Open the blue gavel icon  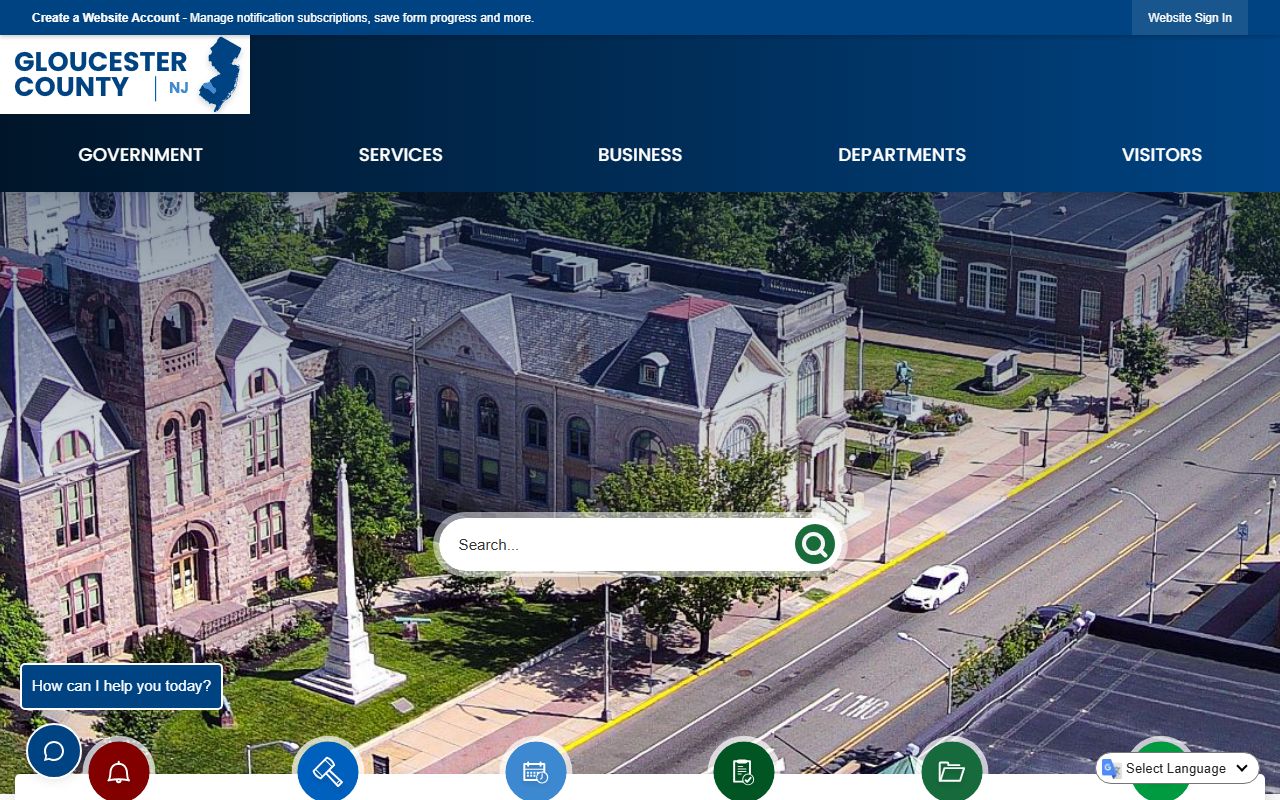click(328, 772)
